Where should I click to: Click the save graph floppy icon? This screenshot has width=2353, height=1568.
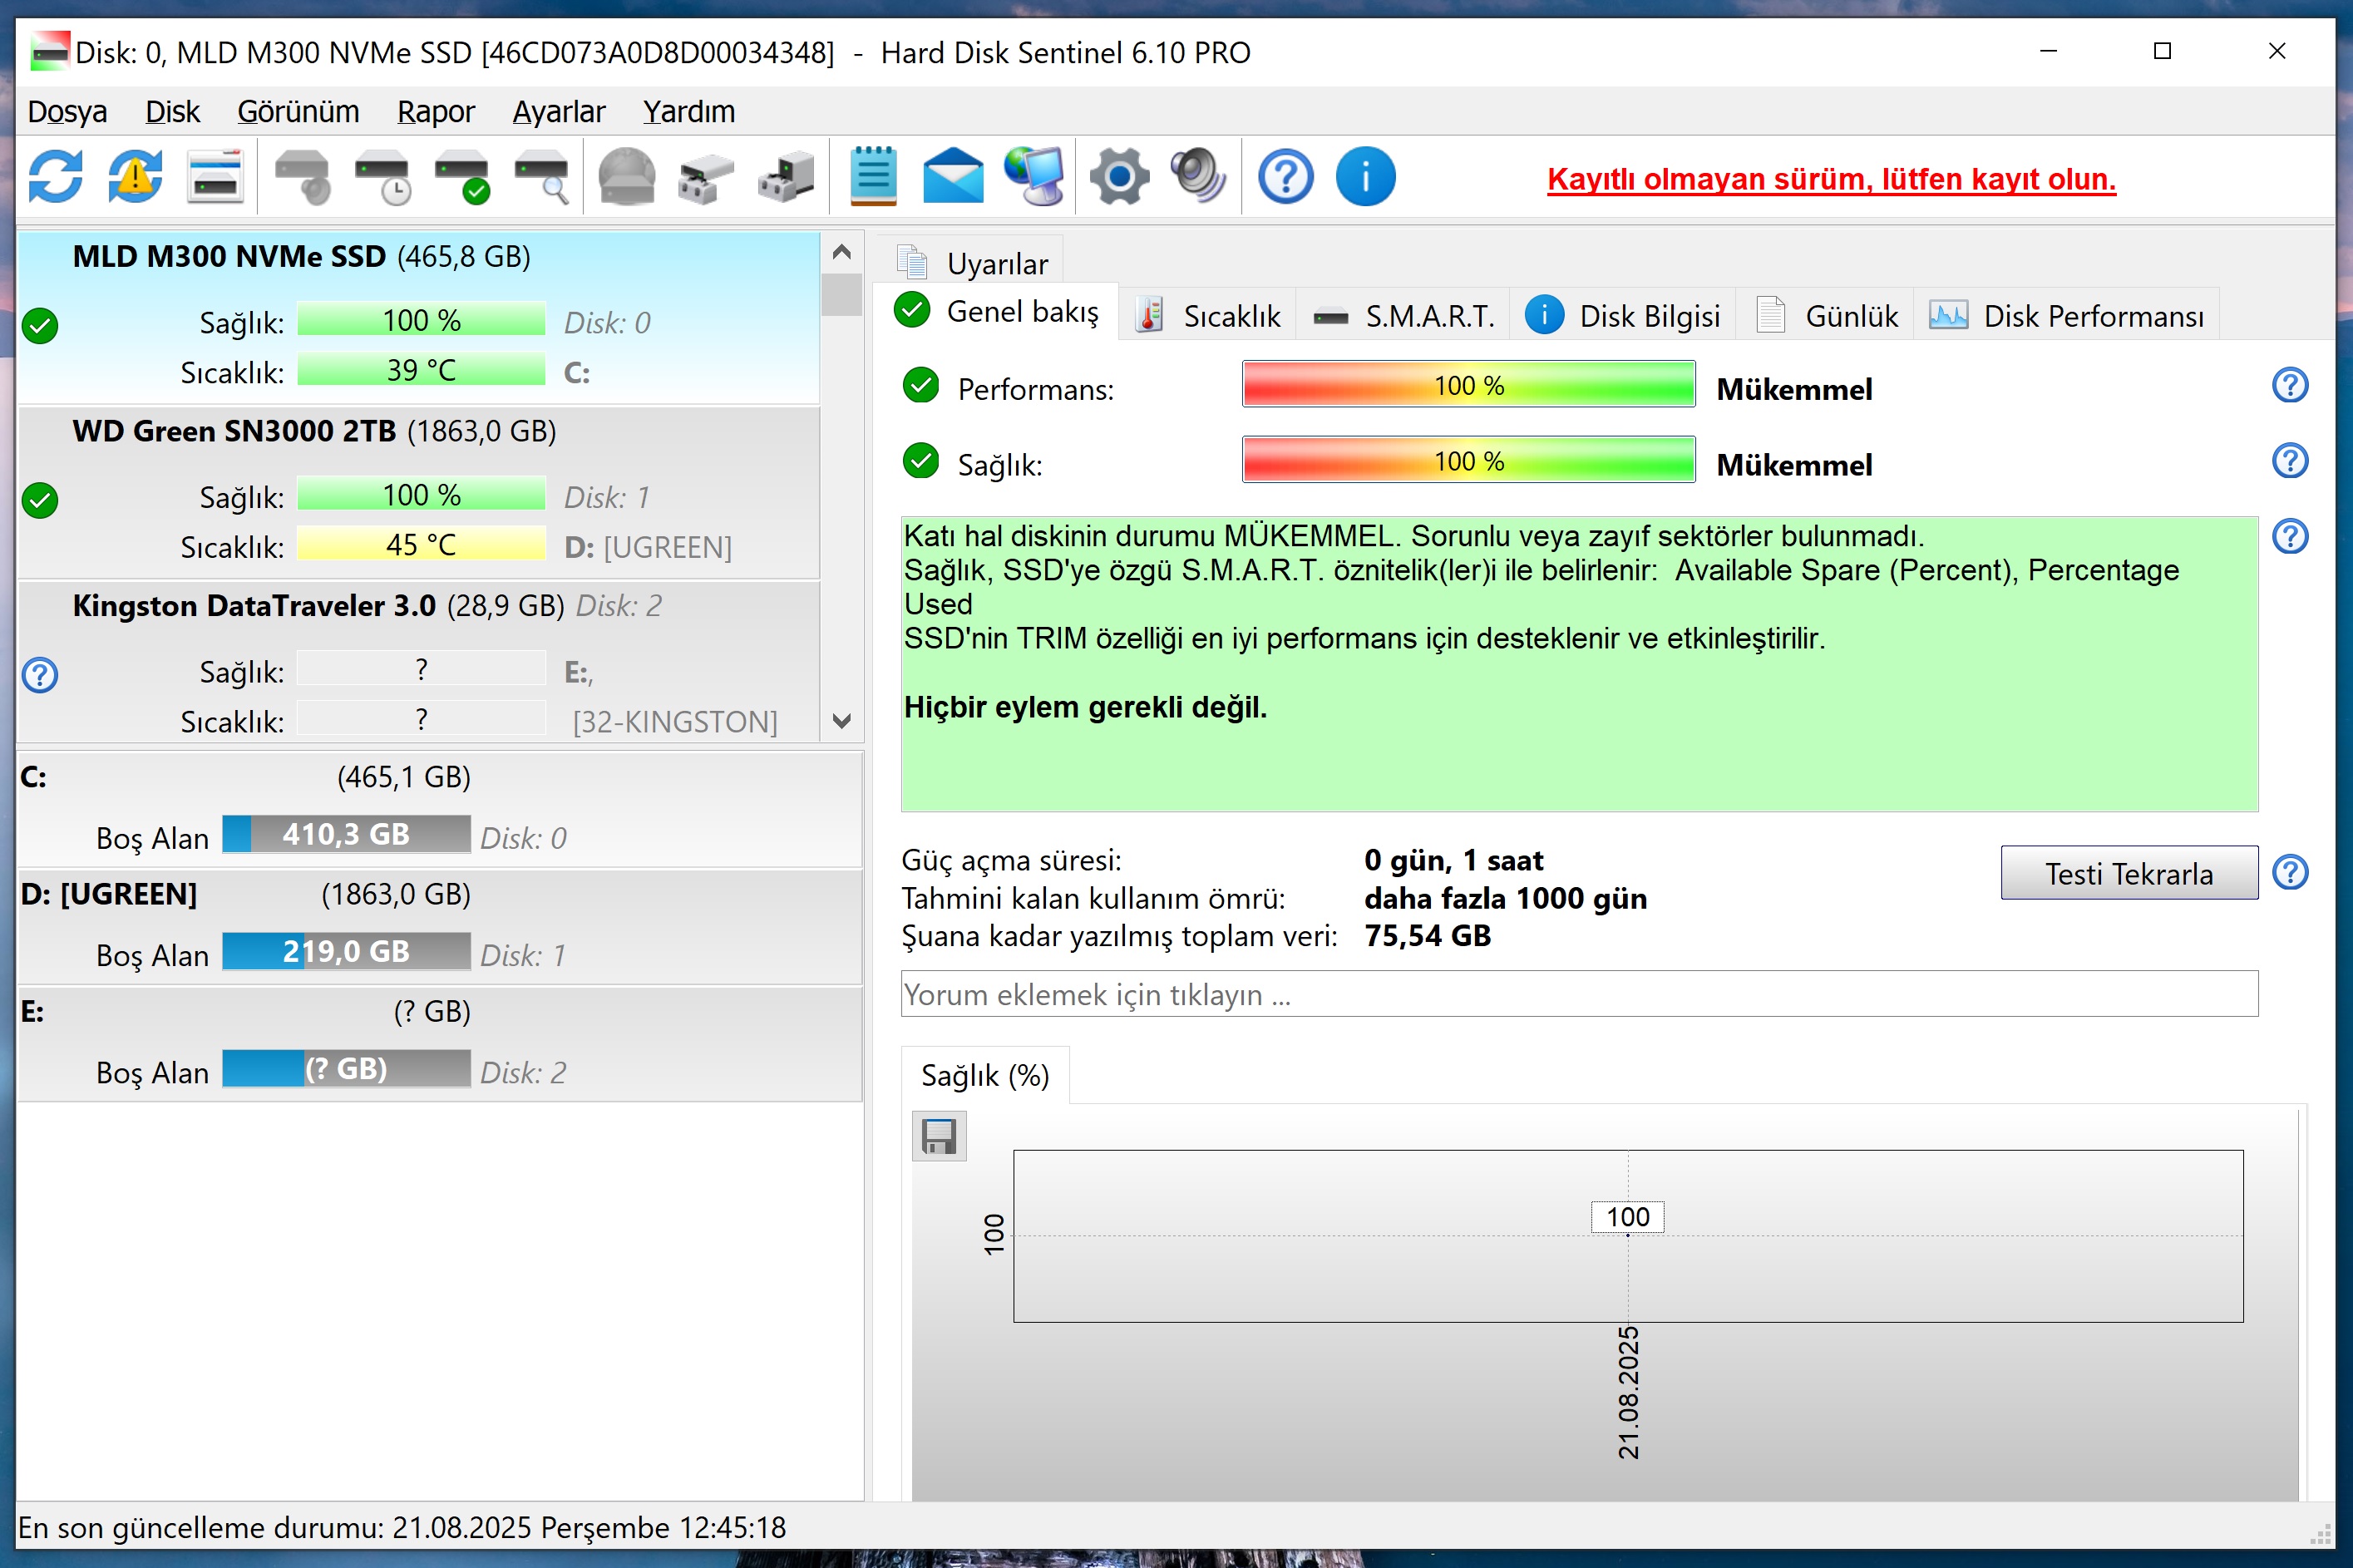[x=938, y=1136]
